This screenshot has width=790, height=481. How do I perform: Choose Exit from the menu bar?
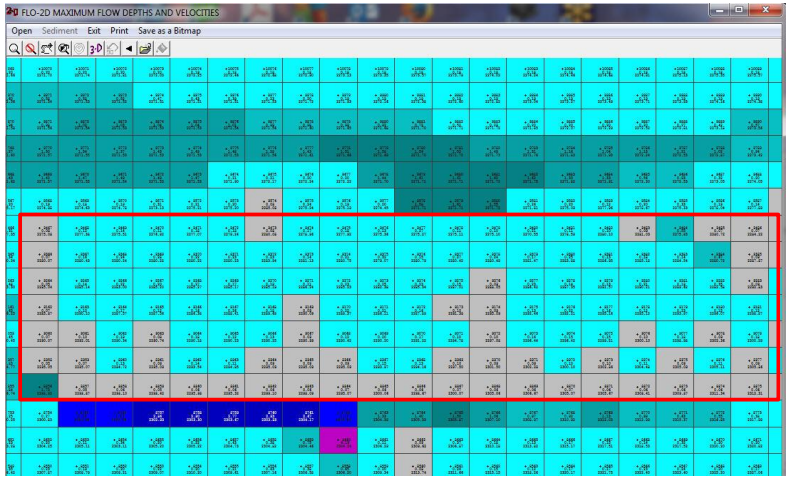pyautogui.click(x=93, y=31)
